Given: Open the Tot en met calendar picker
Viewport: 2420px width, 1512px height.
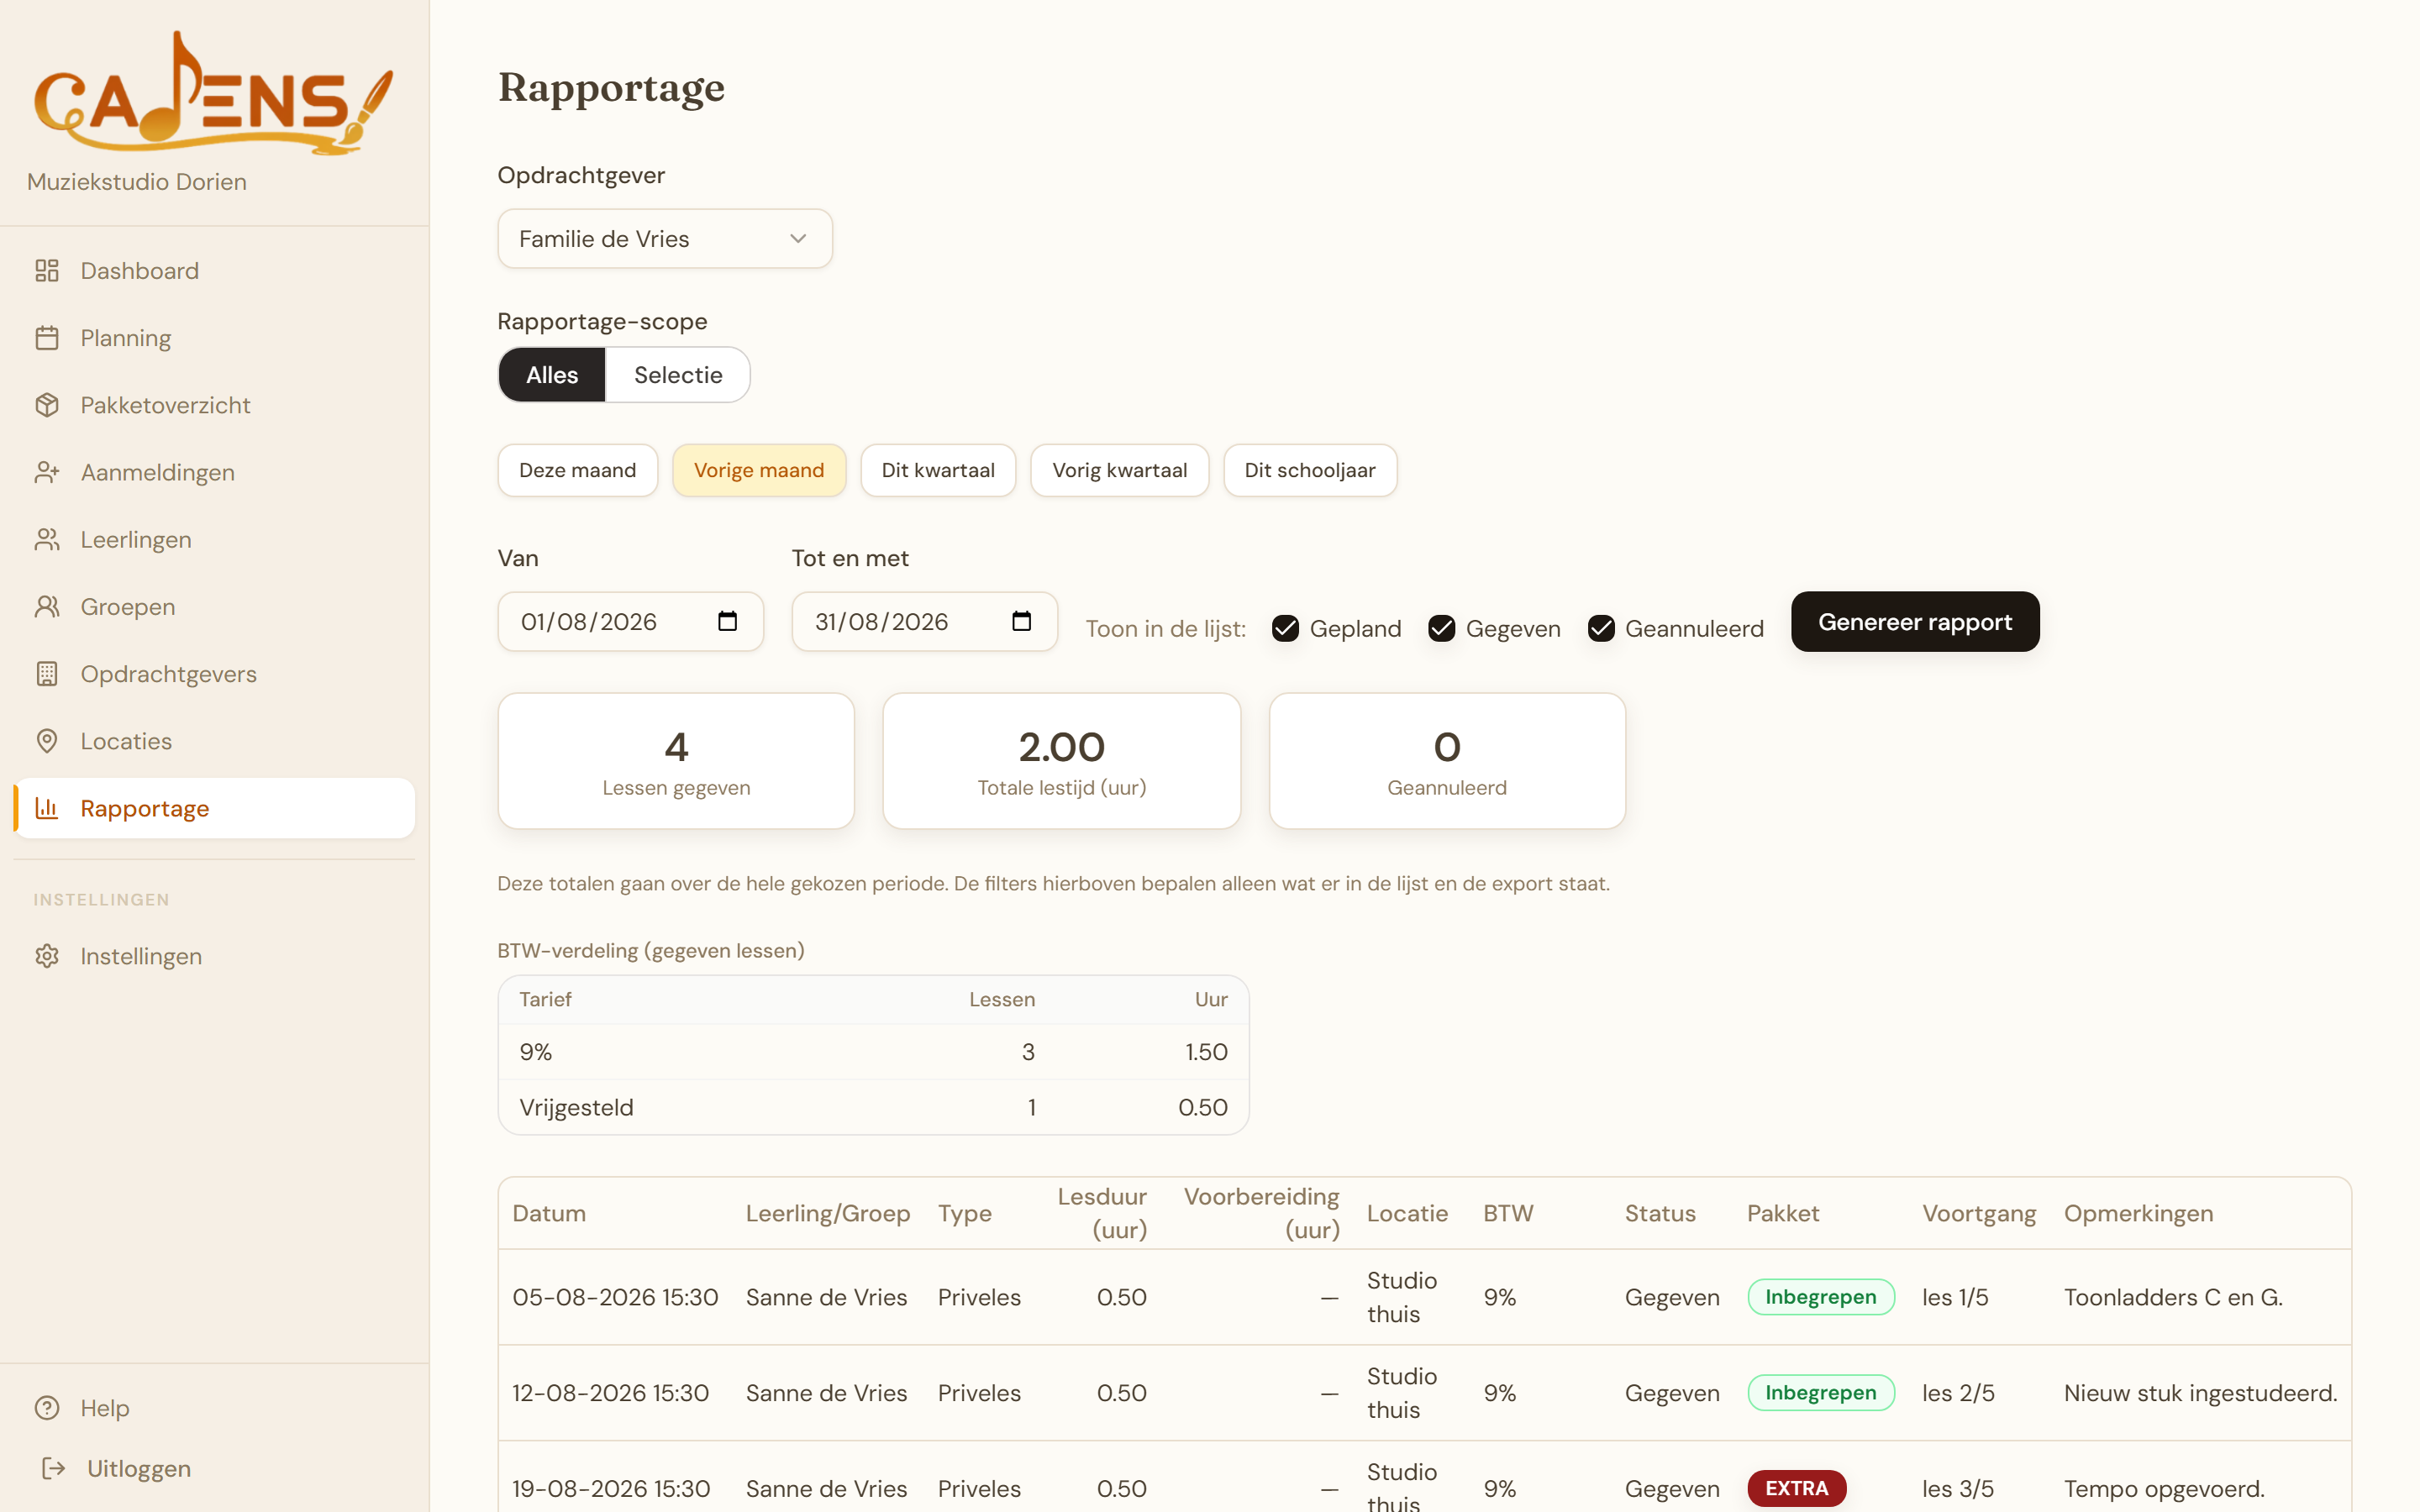Looking at the screenshot, I should tap(1021, 621).
